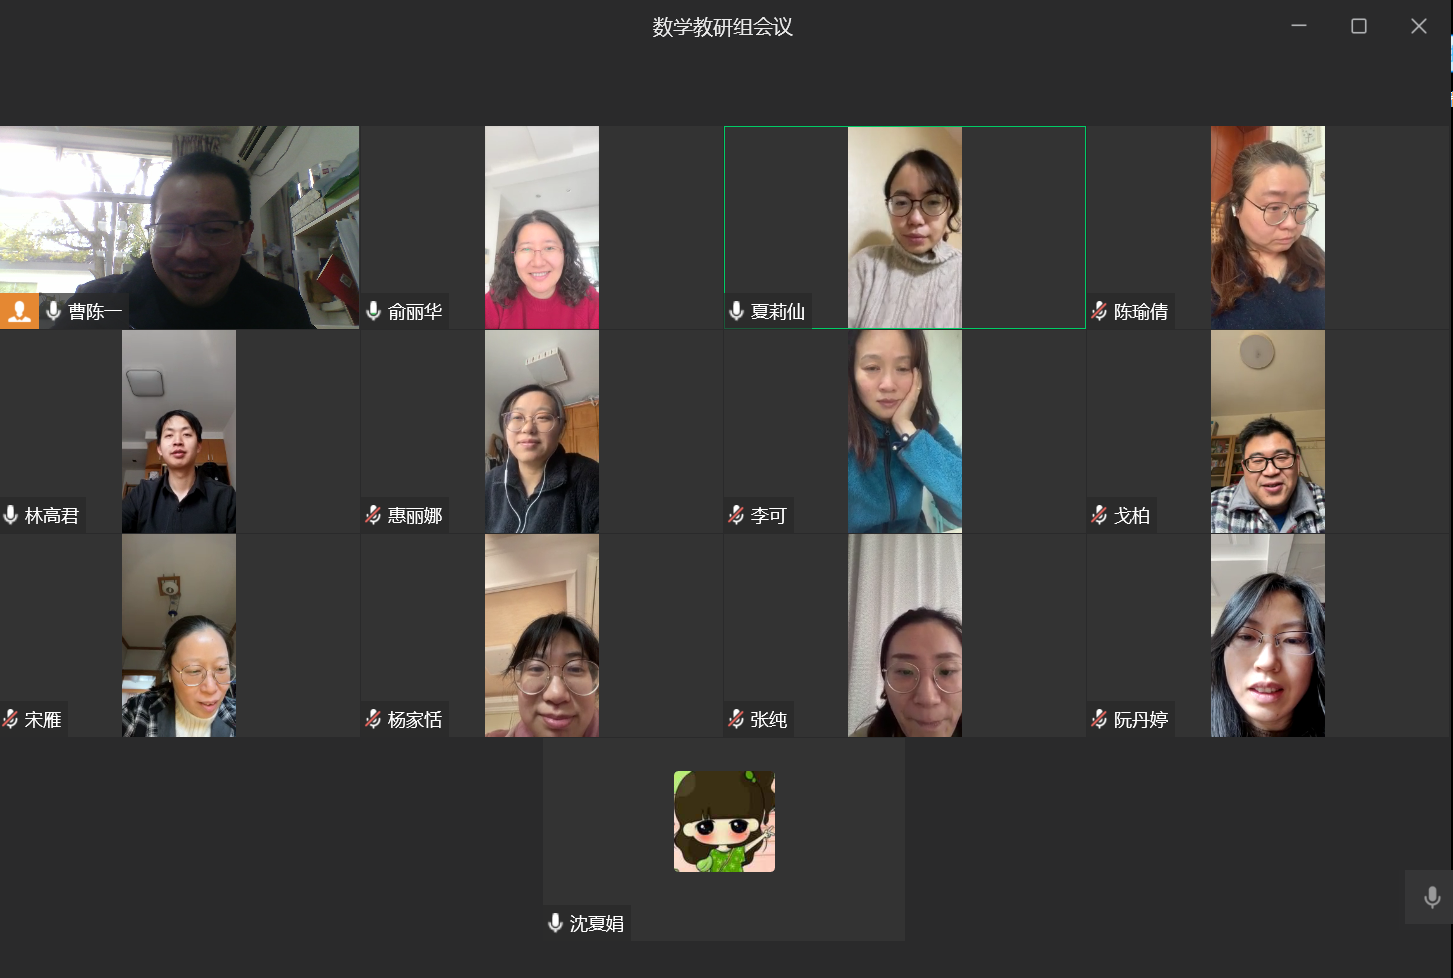Select 夏莉仙's highlighted video tile

905,227
